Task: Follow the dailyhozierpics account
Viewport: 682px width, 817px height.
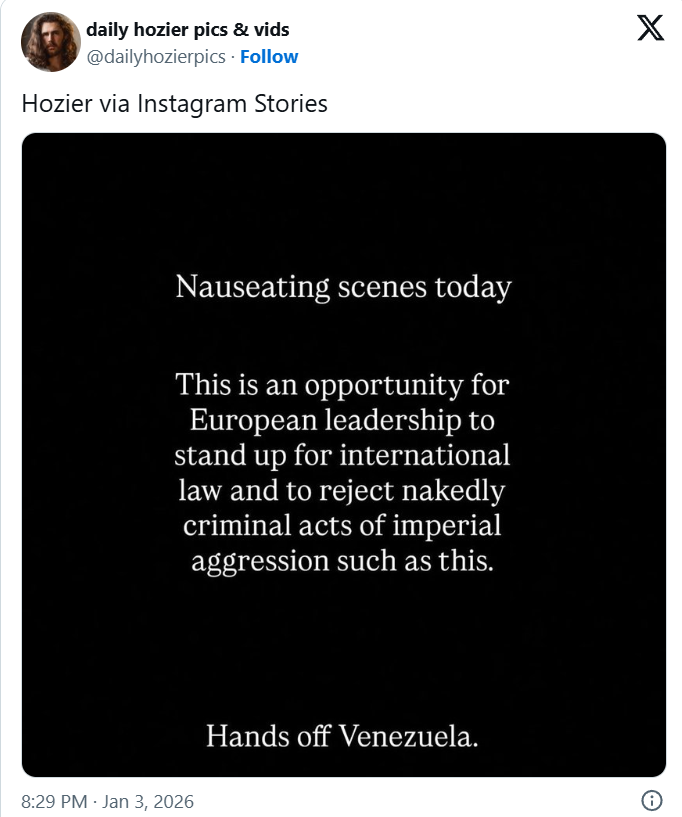Action: pyautogui.click(x=269, y=57)
